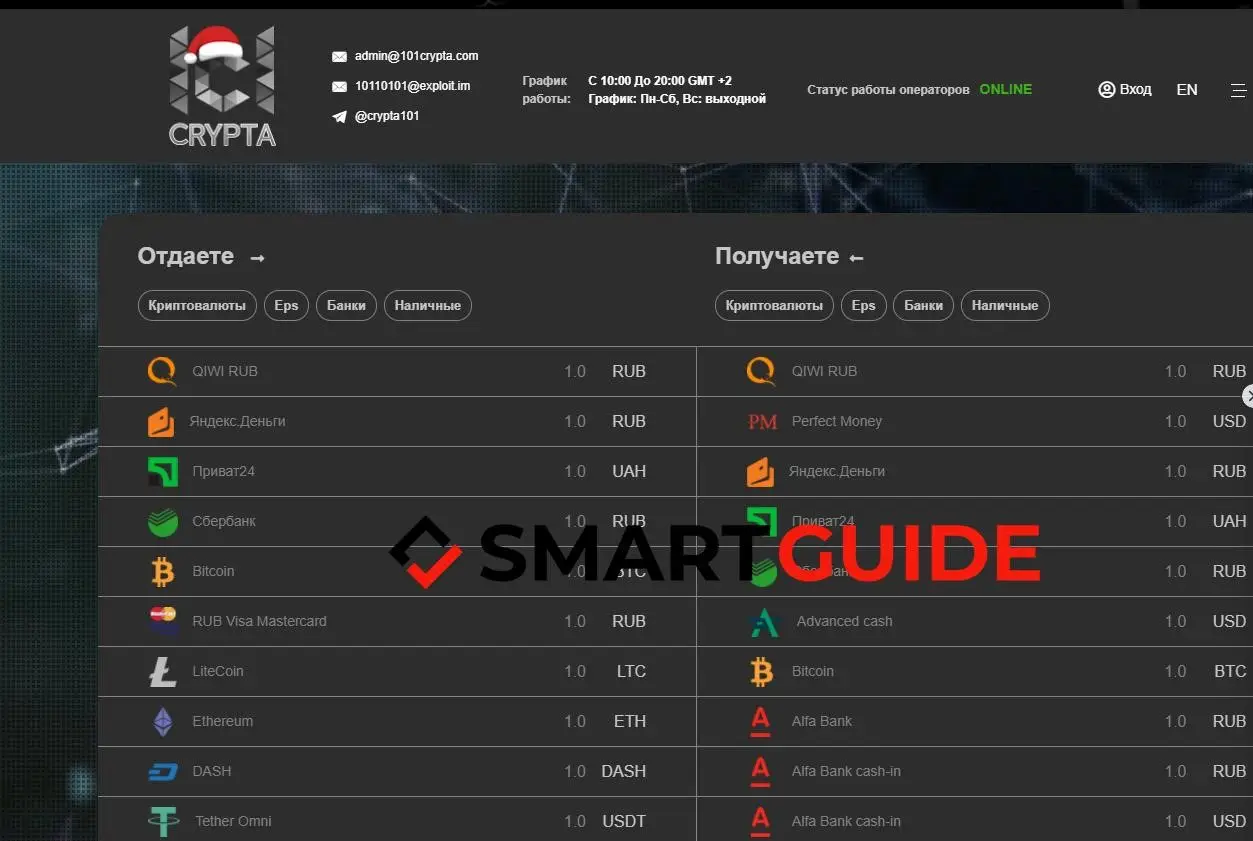Viewport: 1253px width, 841px height.
Task: Click the Получаете heading
Action: (777, 256)
